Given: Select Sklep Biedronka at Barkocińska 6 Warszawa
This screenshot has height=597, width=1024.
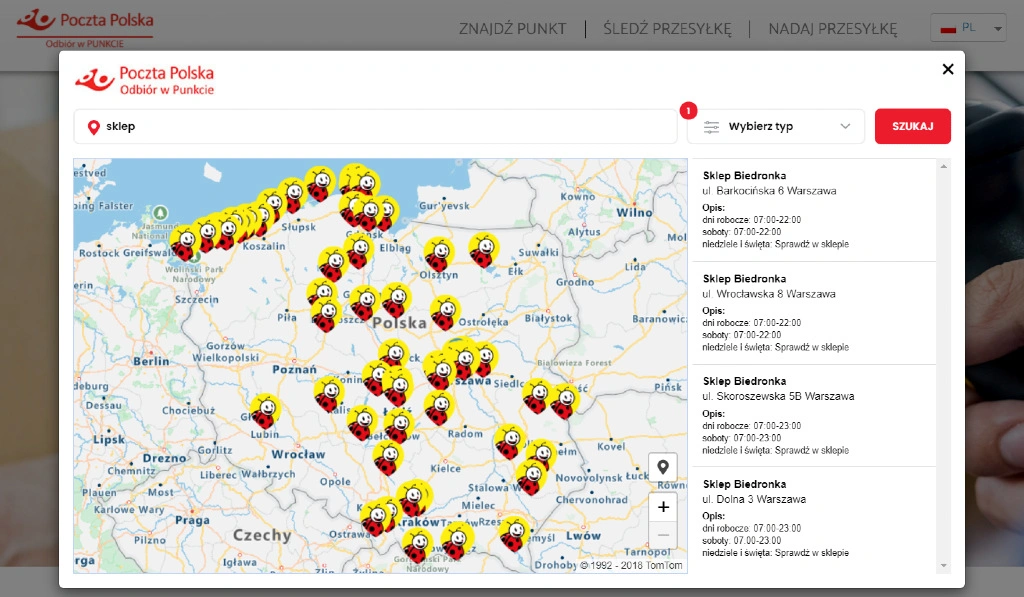Looking at the screenshot, I should click(x=814, y=210).
